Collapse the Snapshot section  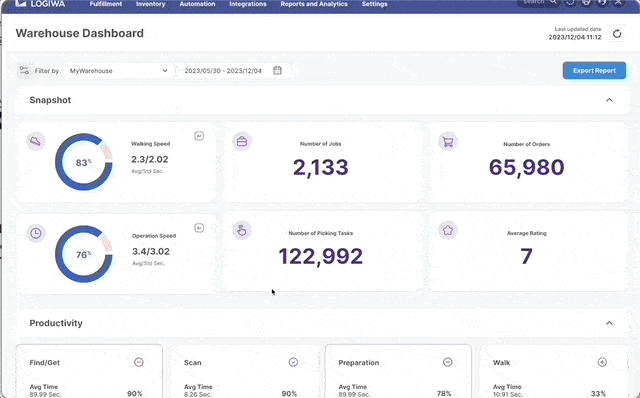tap(609, 100)
